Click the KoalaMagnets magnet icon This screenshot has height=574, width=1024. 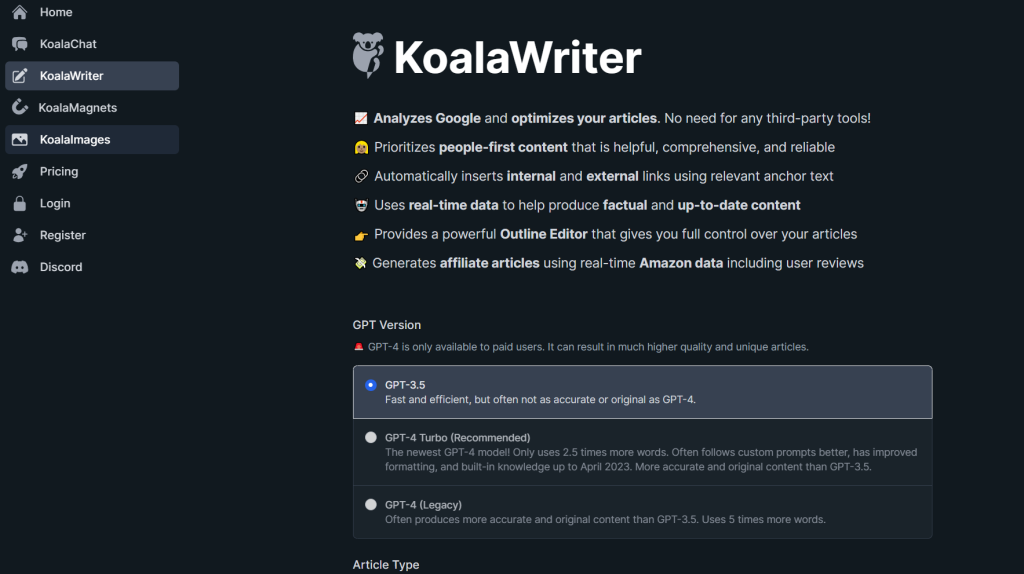[x=20, y=107]
